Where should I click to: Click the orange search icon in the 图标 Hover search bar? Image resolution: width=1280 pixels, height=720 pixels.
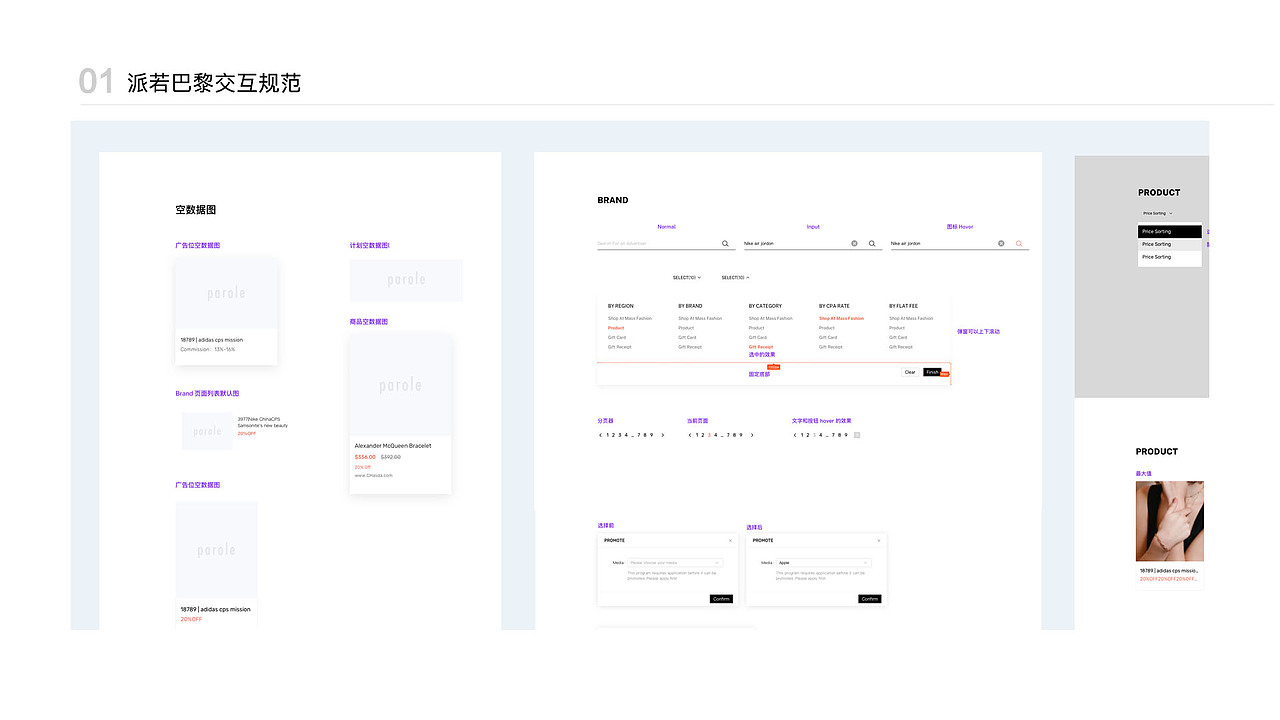[x=1019, y=243]
